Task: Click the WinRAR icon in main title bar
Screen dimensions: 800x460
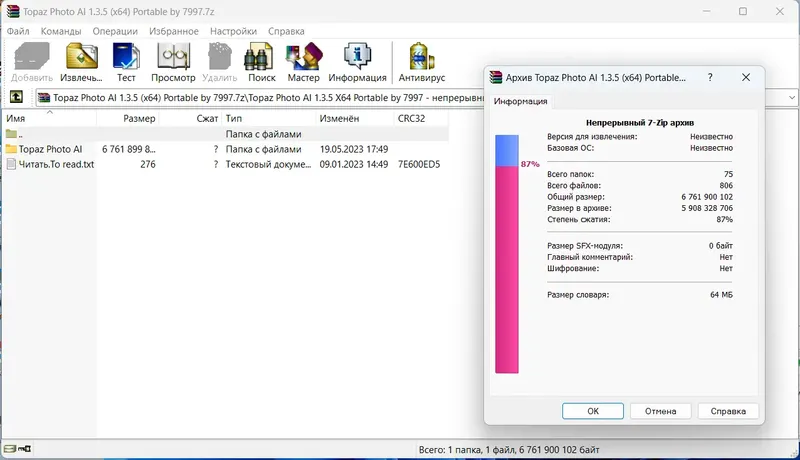Action: click(13, 11)
